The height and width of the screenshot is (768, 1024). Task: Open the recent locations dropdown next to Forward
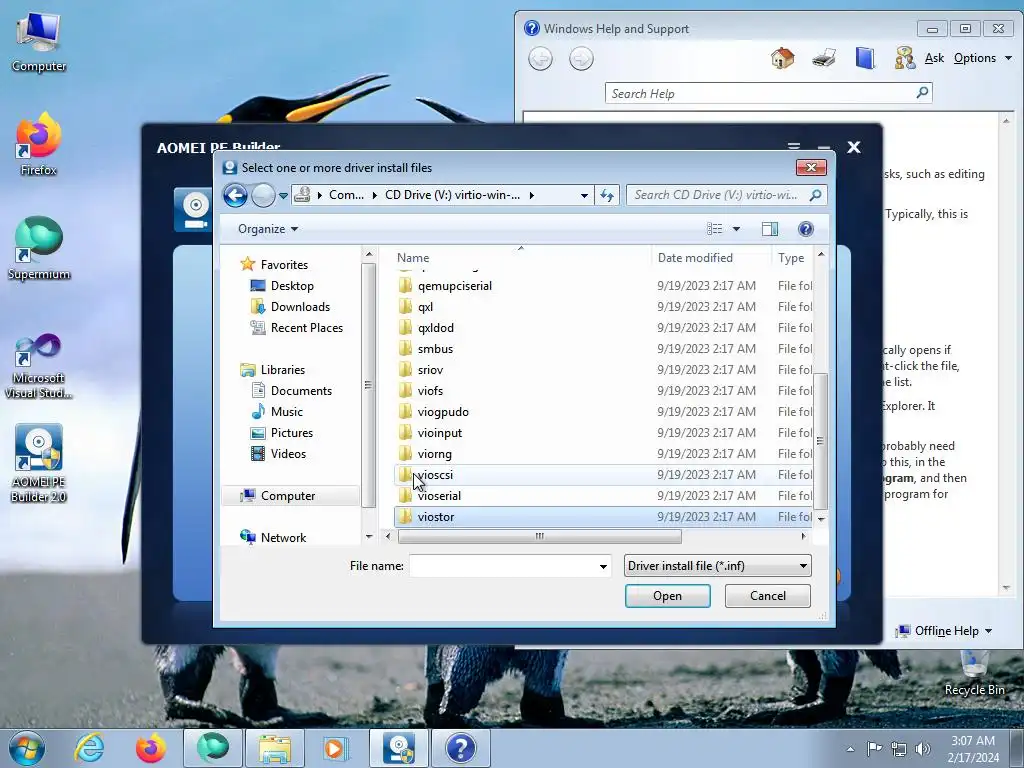pos(283,195)
